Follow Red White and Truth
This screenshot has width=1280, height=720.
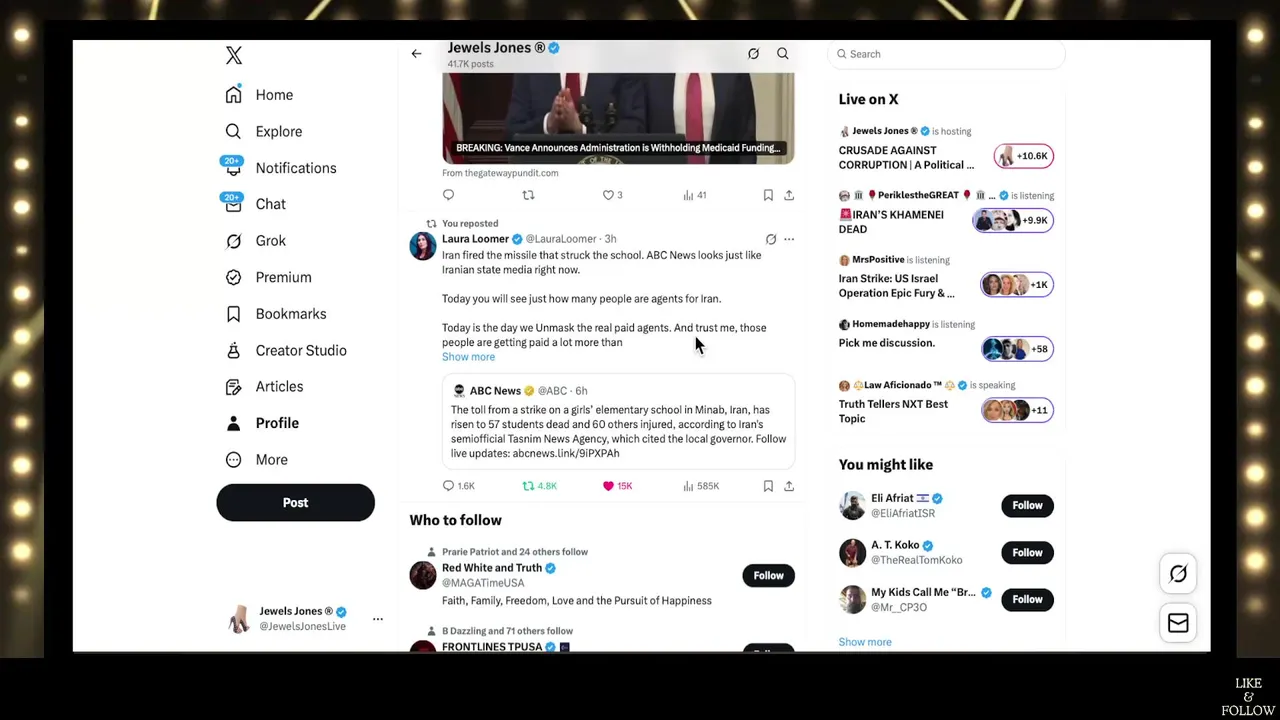768,576
